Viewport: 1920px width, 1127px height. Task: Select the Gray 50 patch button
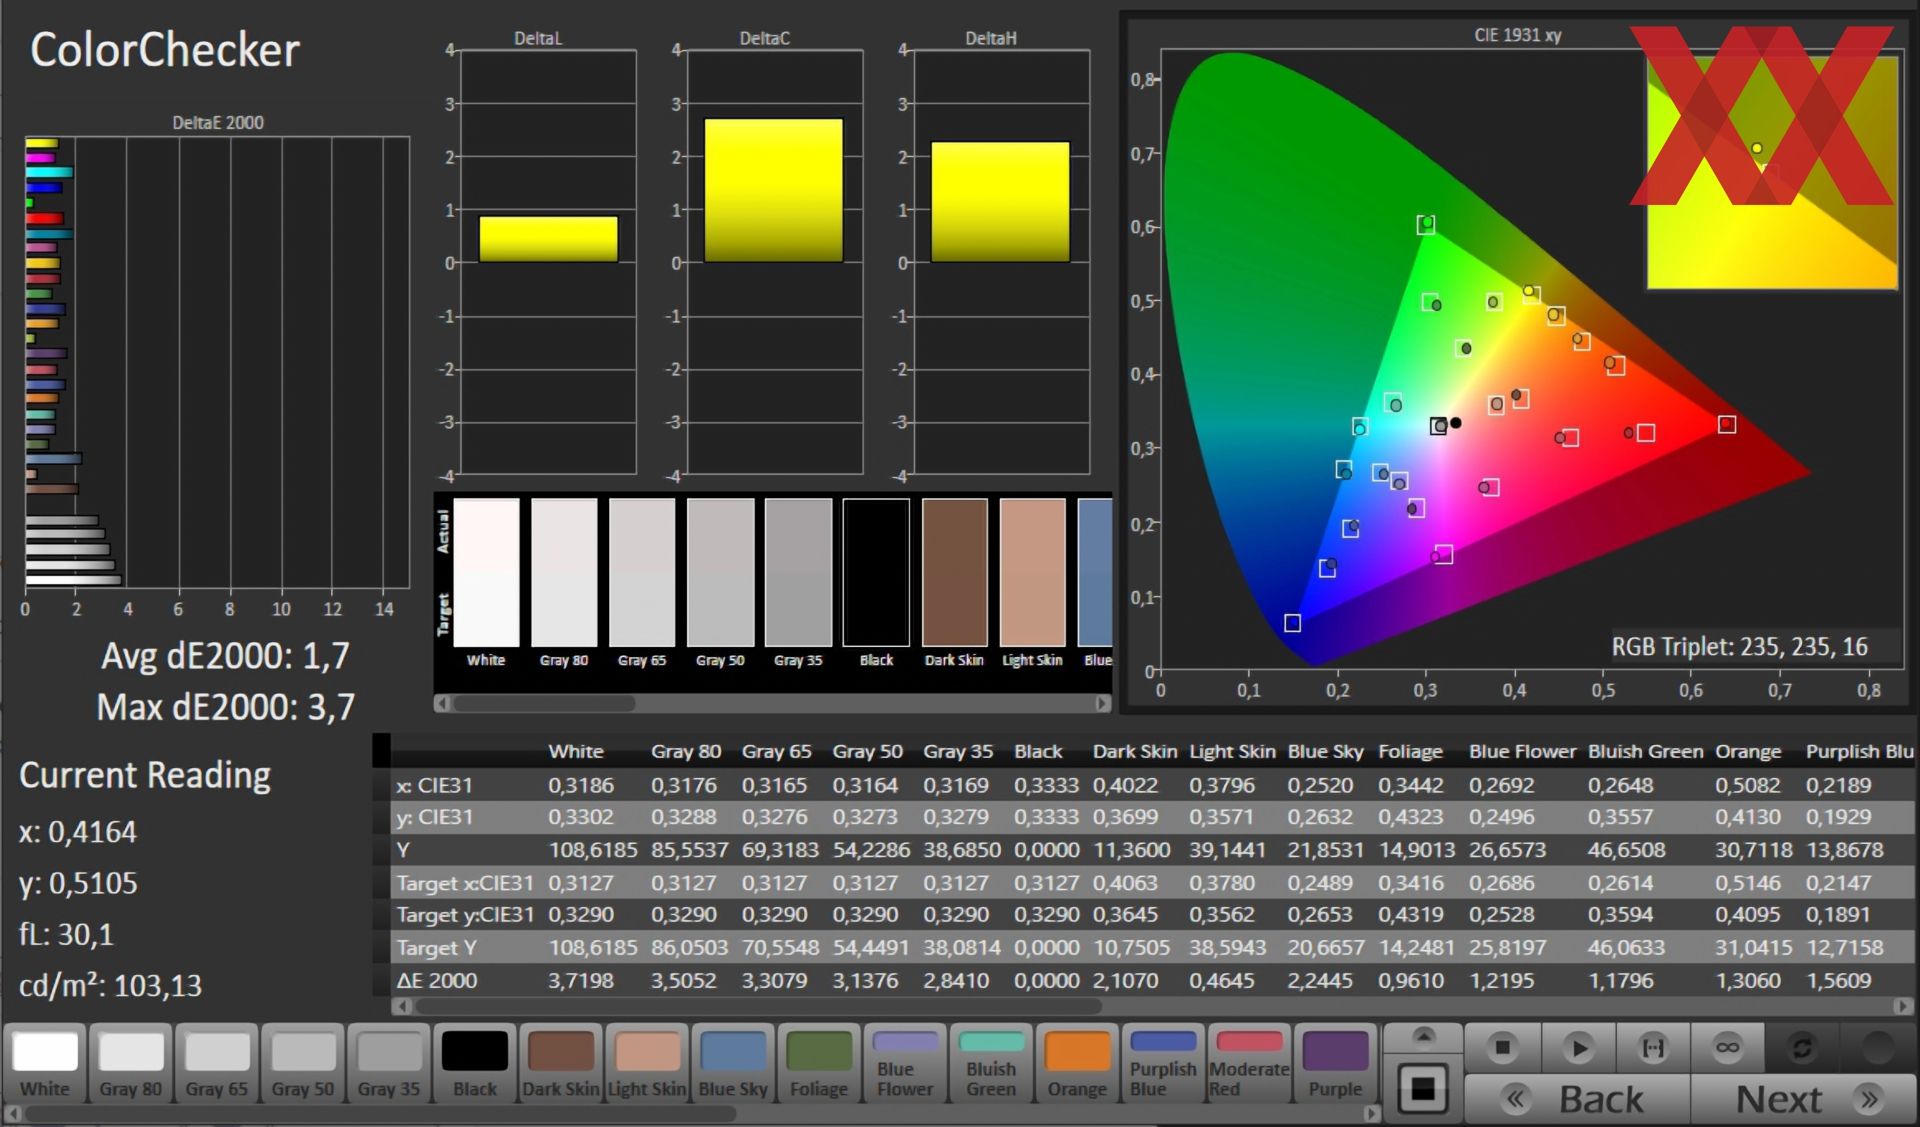(302, 1063)
